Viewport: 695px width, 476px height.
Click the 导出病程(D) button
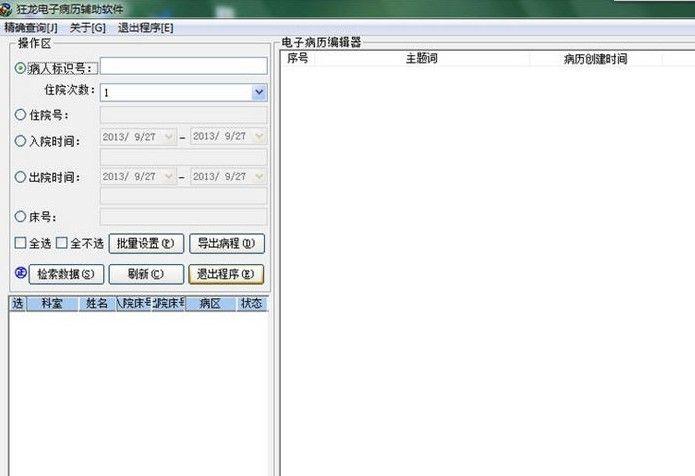[226, 243]
